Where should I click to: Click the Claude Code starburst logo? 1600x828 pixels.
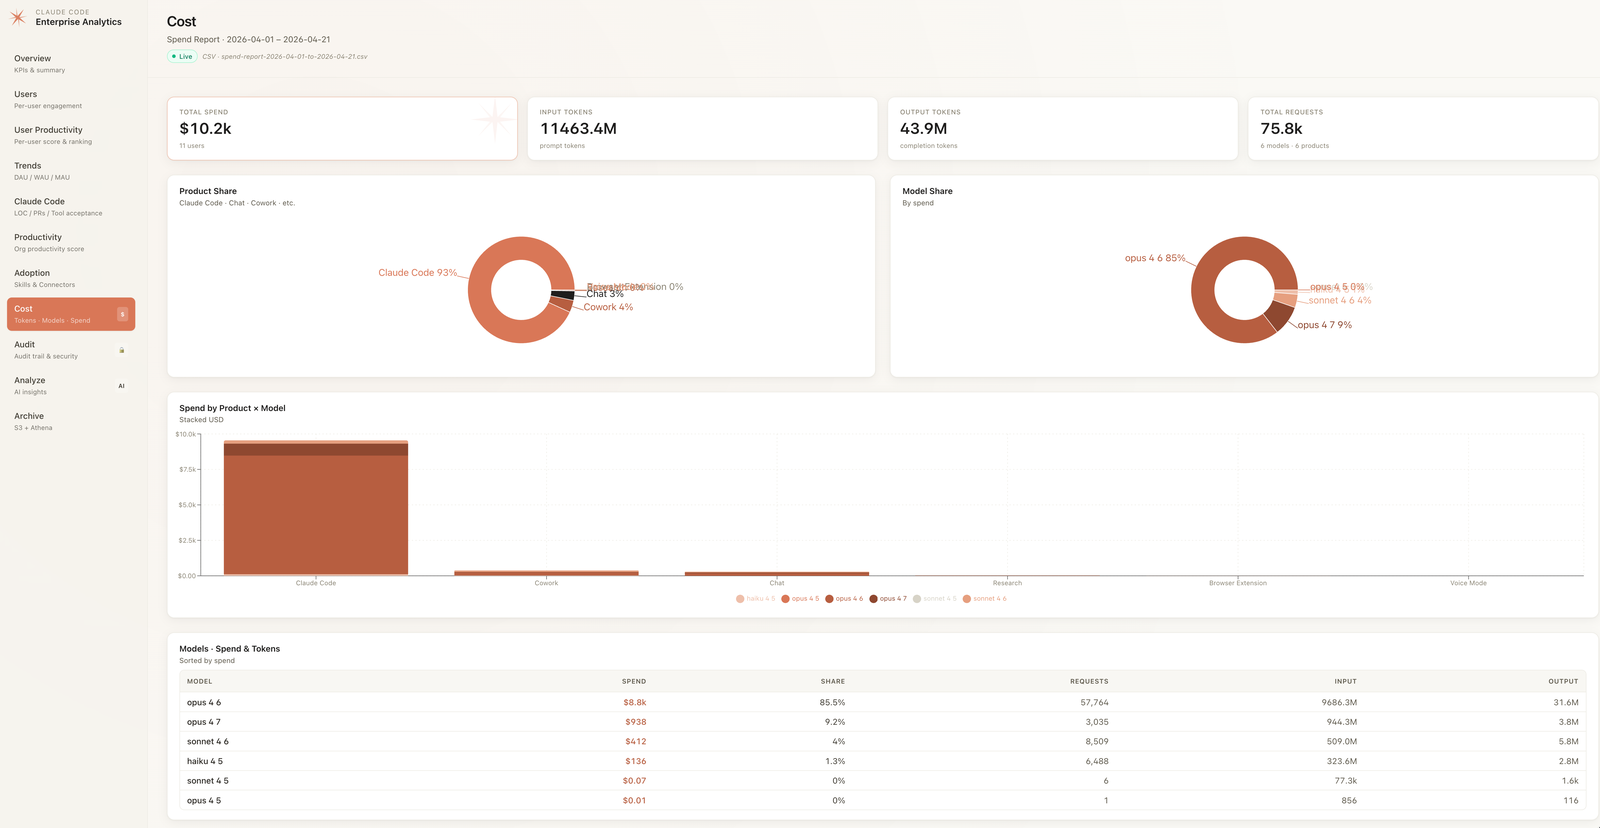tap(17, 18)
